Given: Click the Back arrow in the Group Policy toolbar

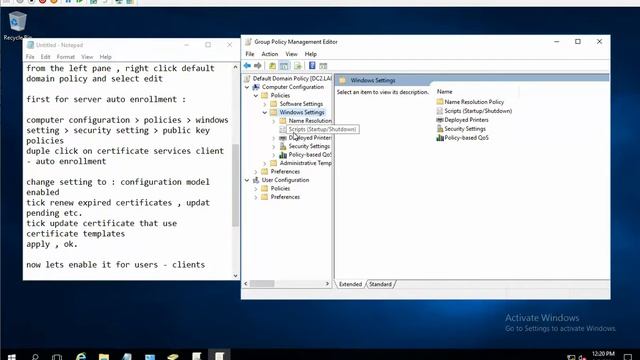Looking at the screenshot, I should [x=247, y=66].
